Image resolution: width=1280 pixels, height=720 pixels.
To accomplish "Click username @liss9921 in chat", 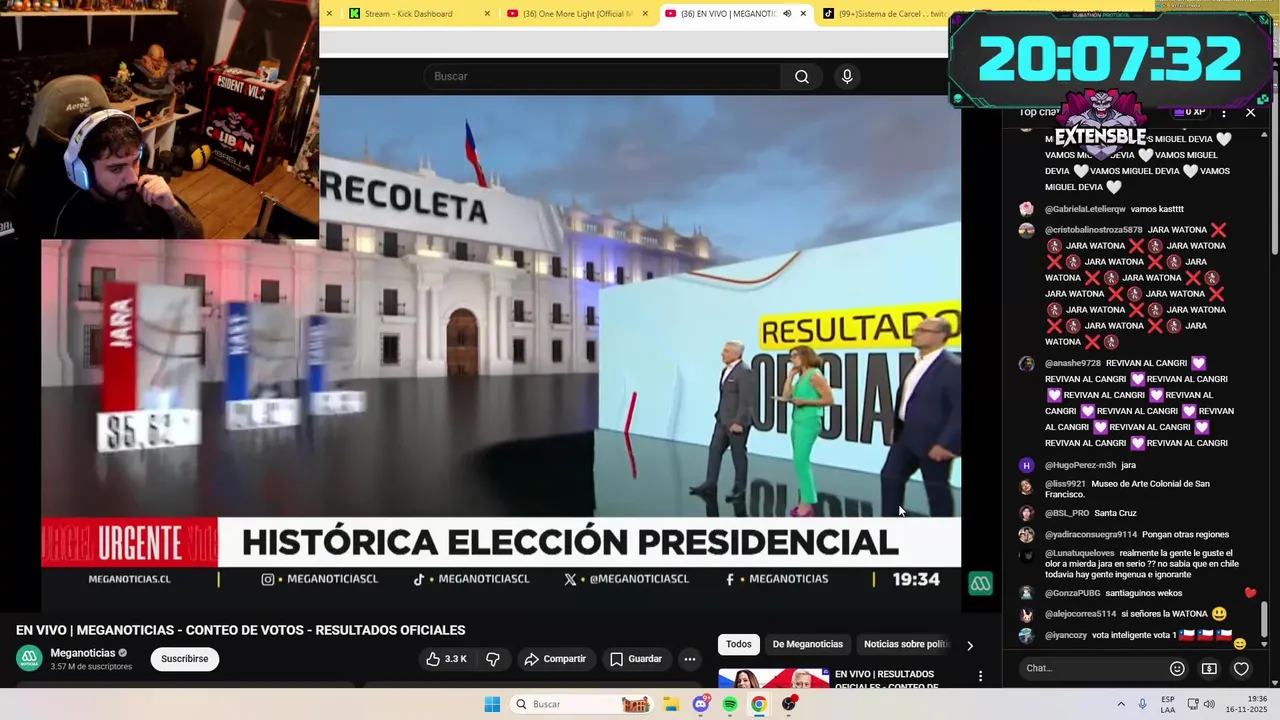I will pyautogui.click(x=1065, y=484).
